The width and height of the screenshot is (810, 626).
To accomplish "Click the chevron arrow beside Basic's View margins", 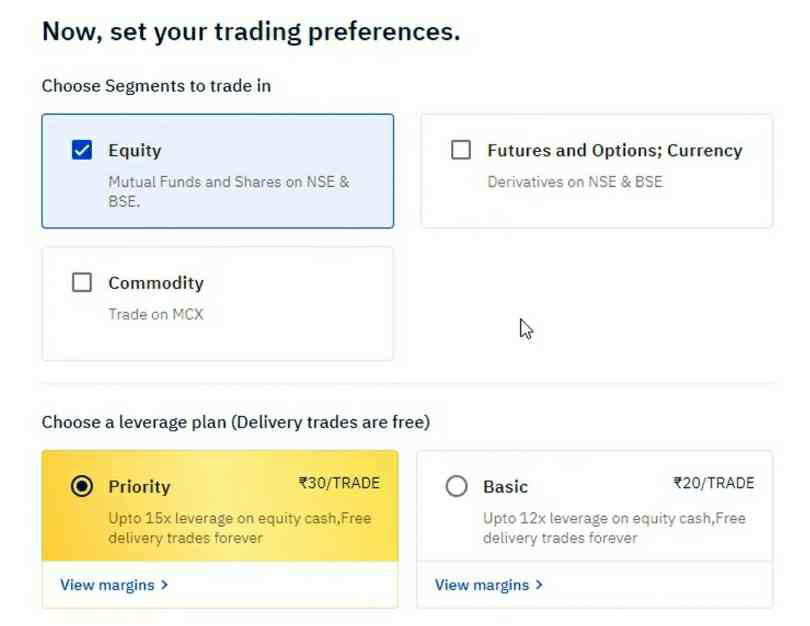I will (x=540, y=584).
